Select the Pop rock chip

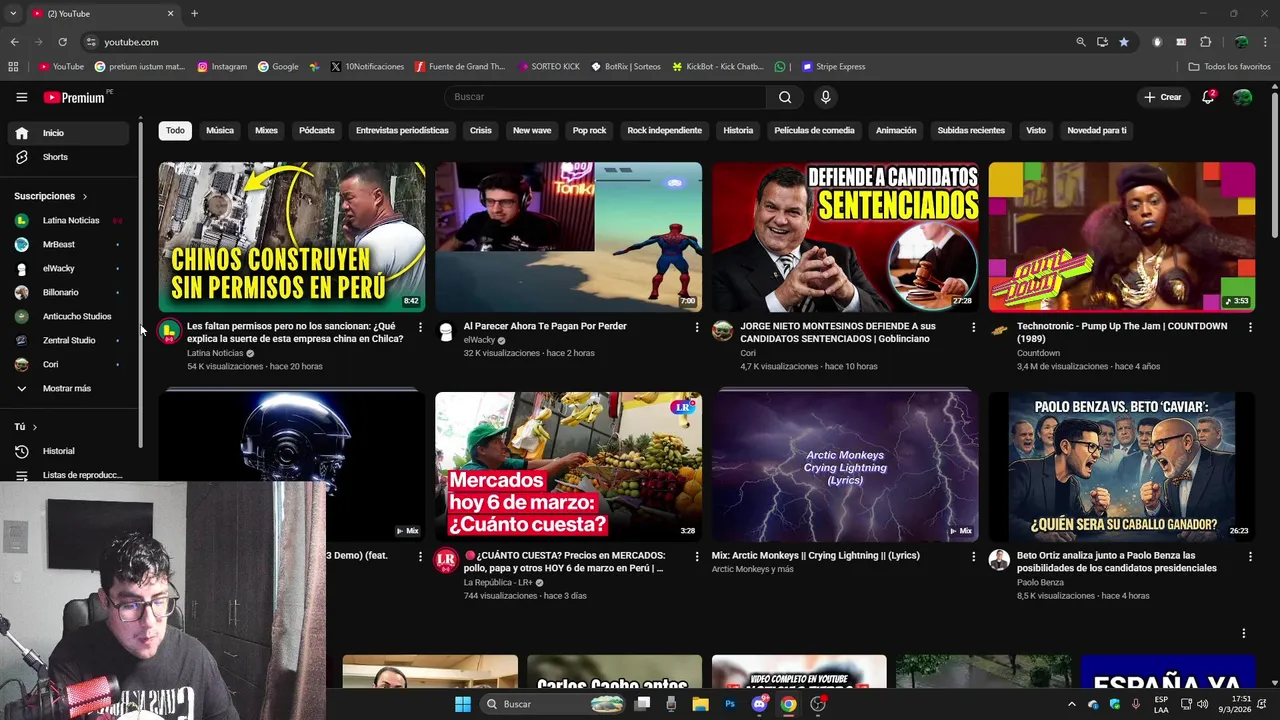click(589, 130)
